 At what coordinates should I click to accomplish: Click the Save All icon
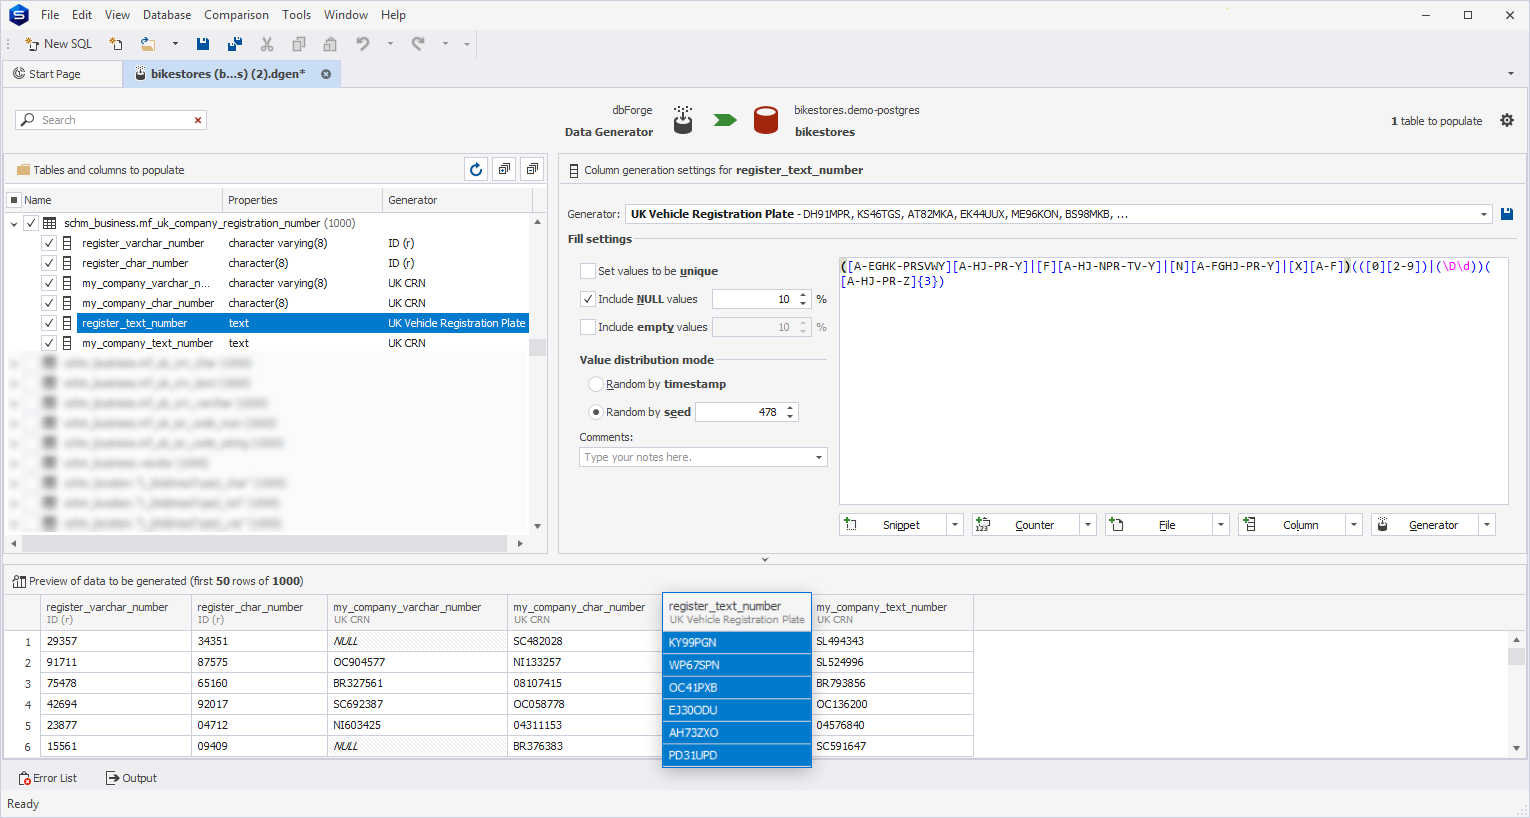coord(235,44)
